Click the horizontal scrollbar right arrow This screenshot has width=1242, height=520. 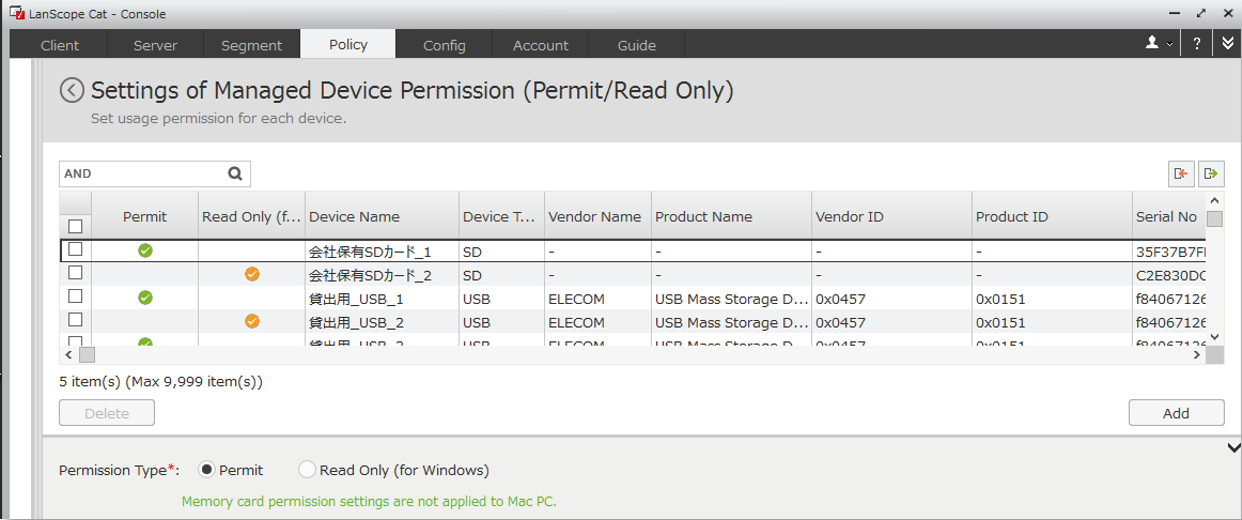click(1197, 355)
